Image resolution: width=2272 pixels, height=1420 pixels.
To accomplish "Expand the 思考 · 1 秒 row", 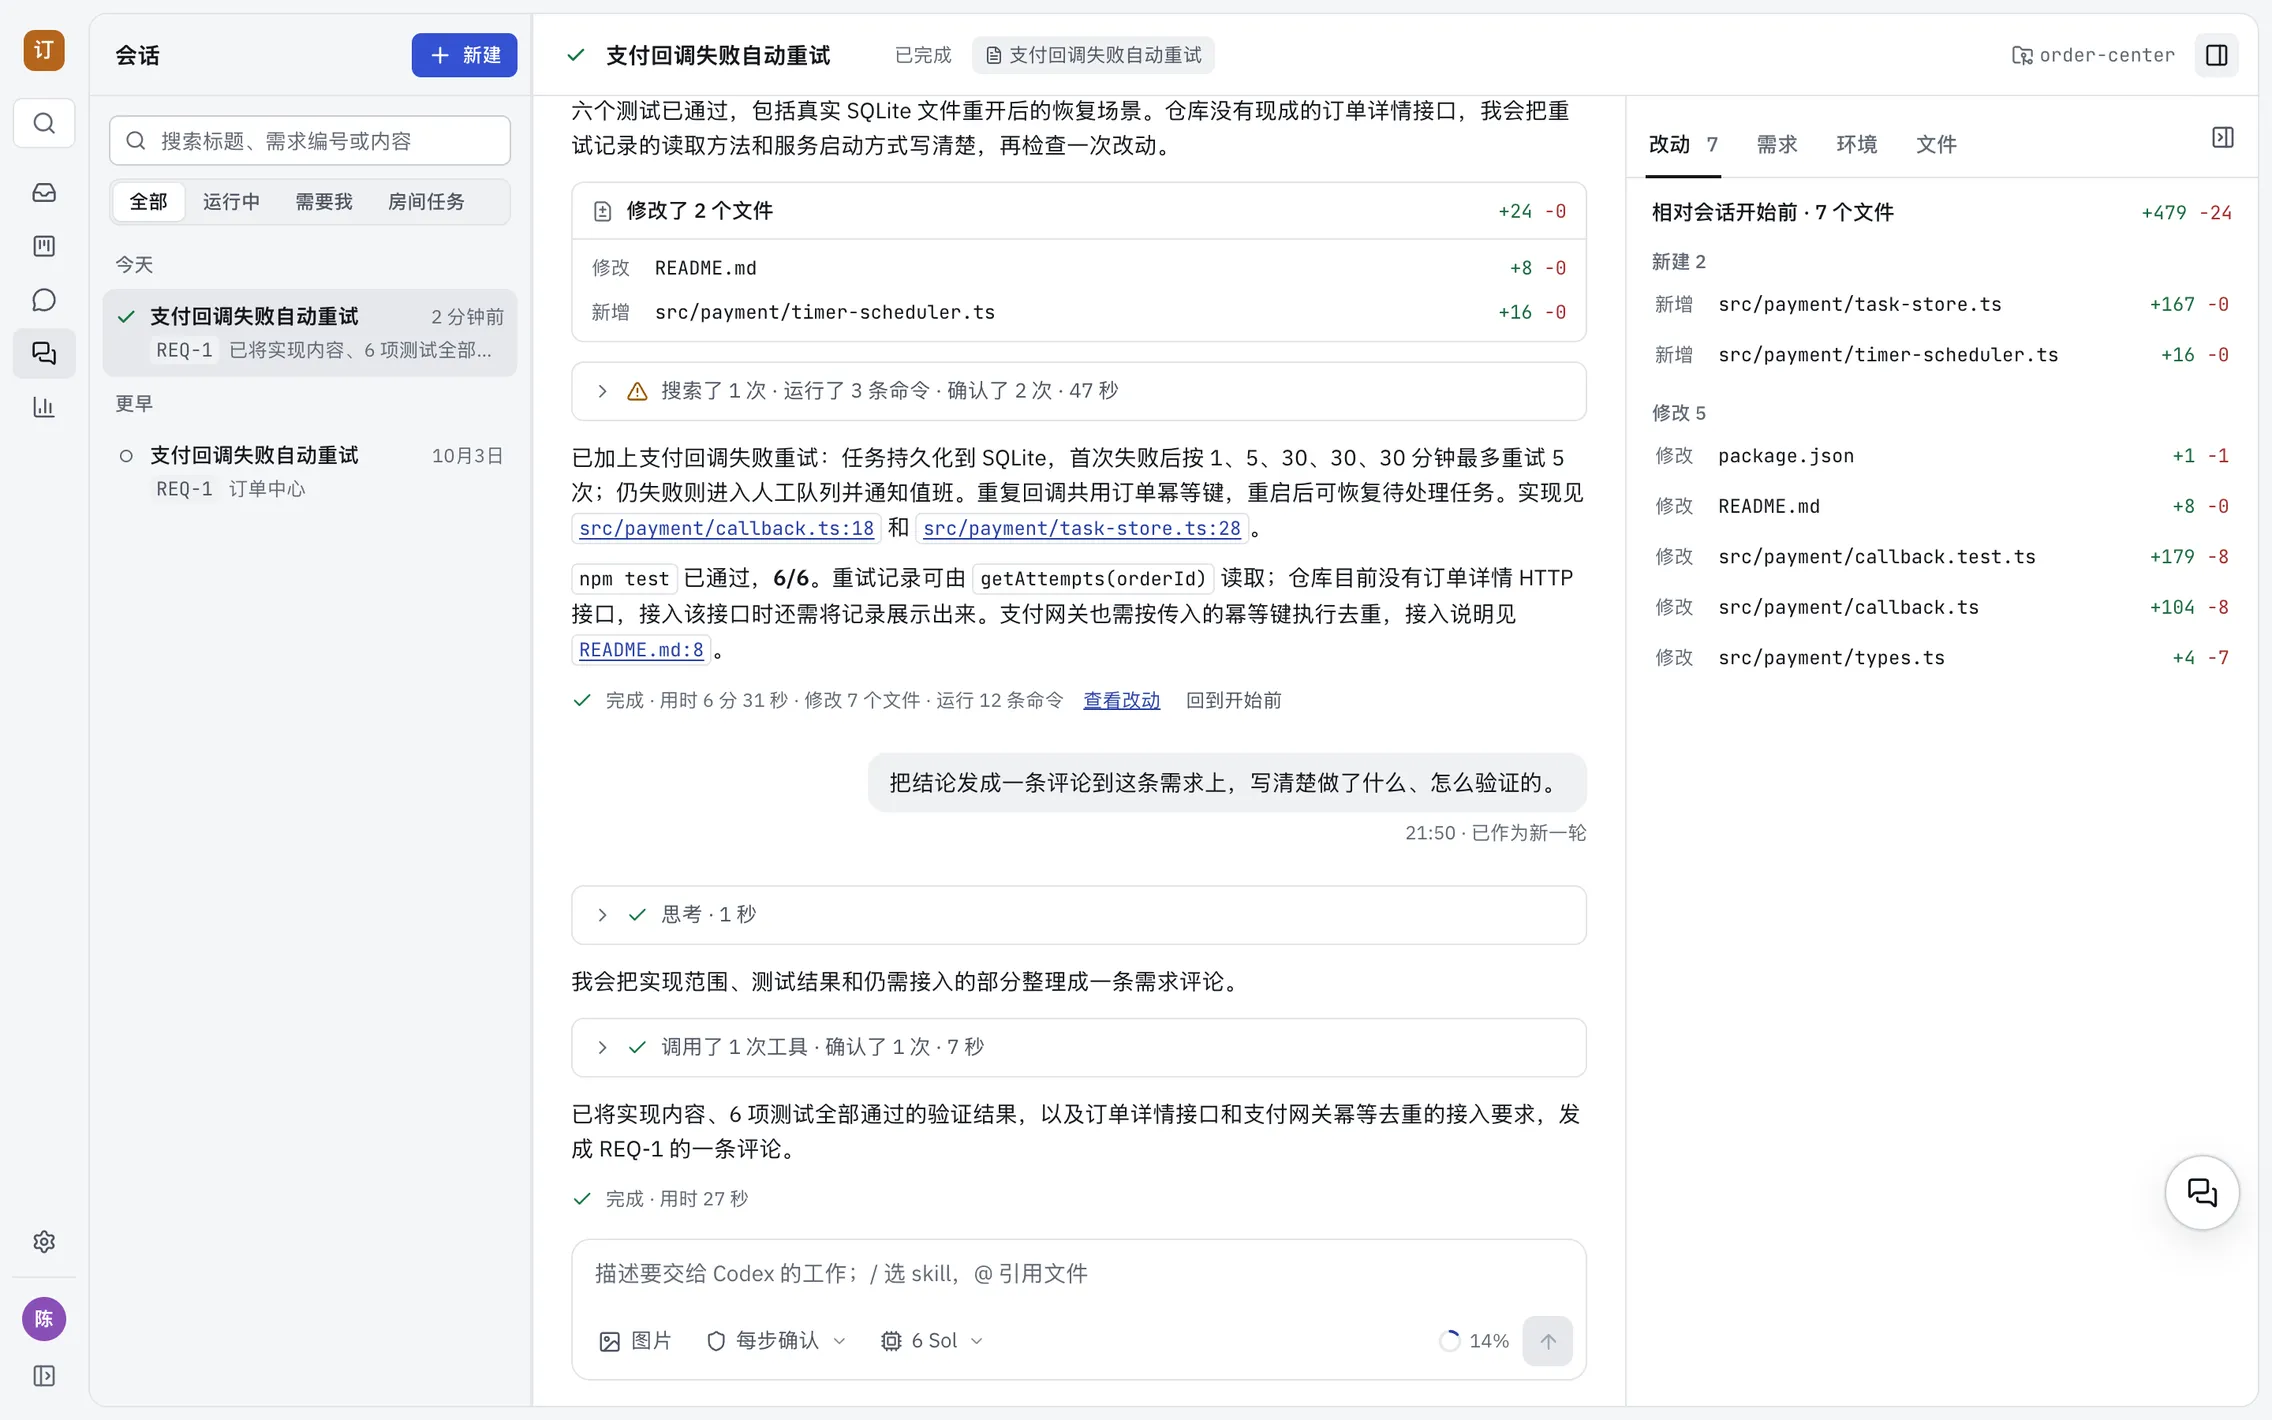I will tap(1078, 915).
